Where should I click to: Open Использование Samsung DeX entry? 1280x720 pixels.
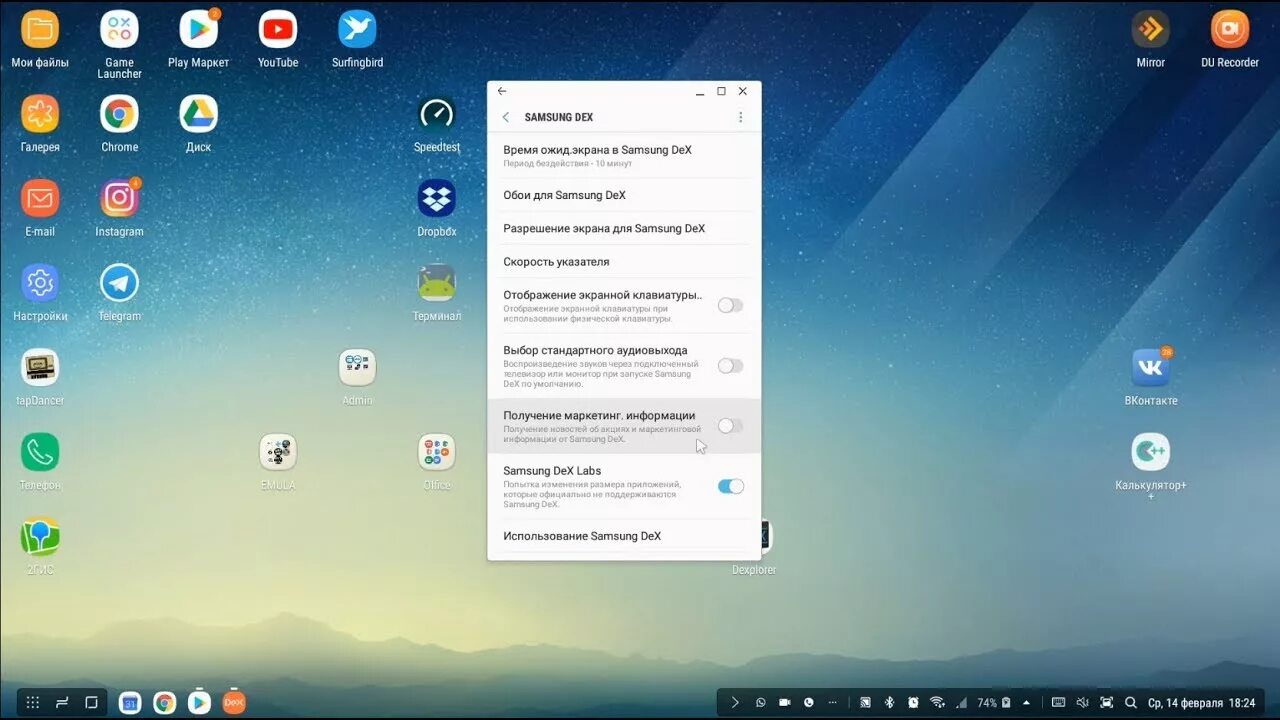pos(624,536)
